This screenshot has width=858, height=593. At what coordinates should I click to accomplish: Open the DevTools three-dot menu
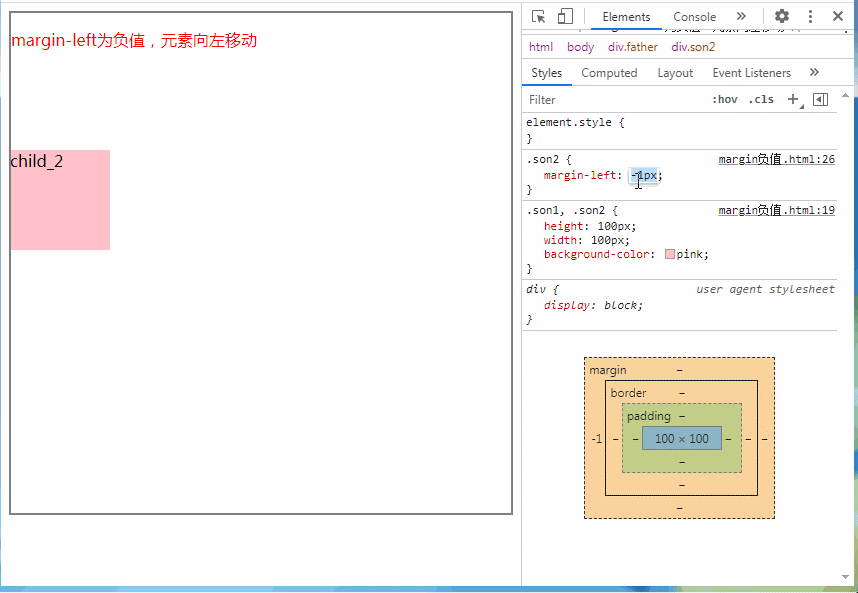810,16
